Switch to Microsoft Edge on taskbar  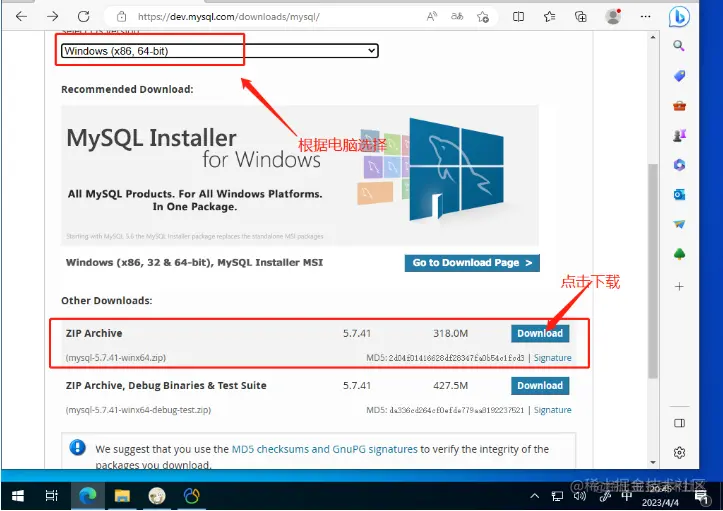pyautogui.click(x=88, y=496)
